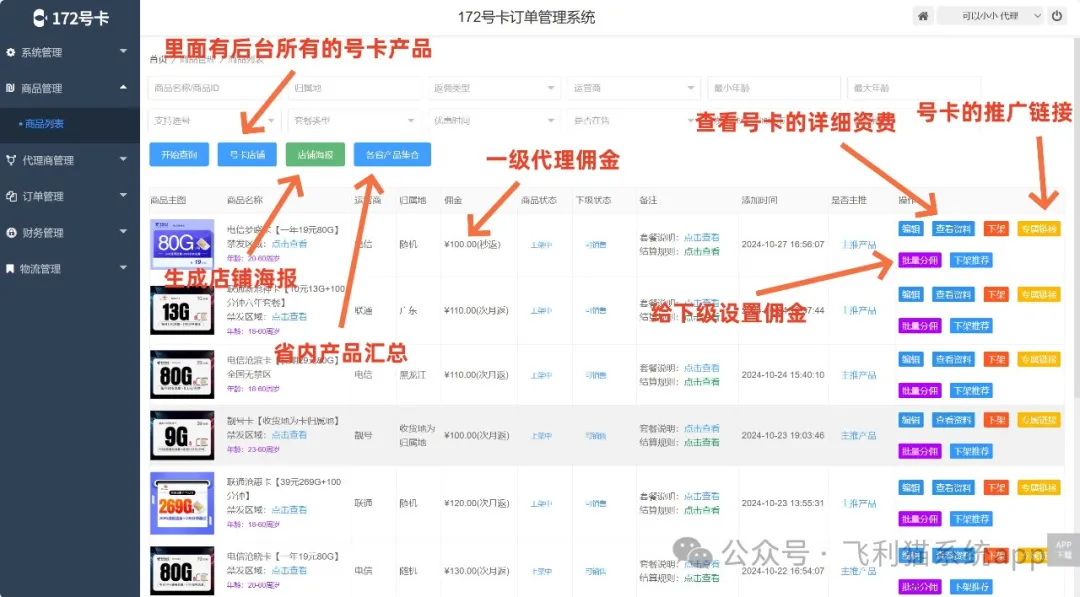Open the 269G product image
The height and width of the screenshot is (597, 1080).
(183, 503)
